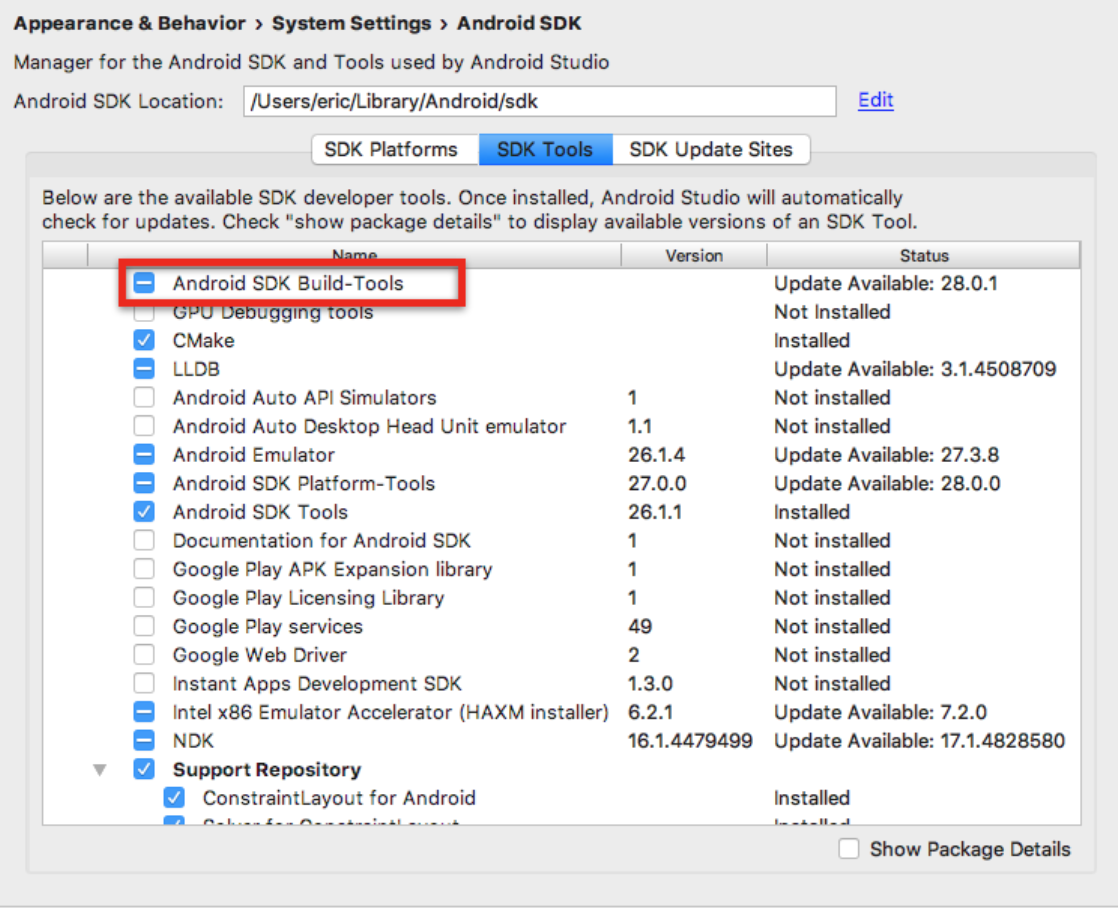The image size is (1118, 908).
Task: Click the Edit link for SDK location
Action: [874, 100]
